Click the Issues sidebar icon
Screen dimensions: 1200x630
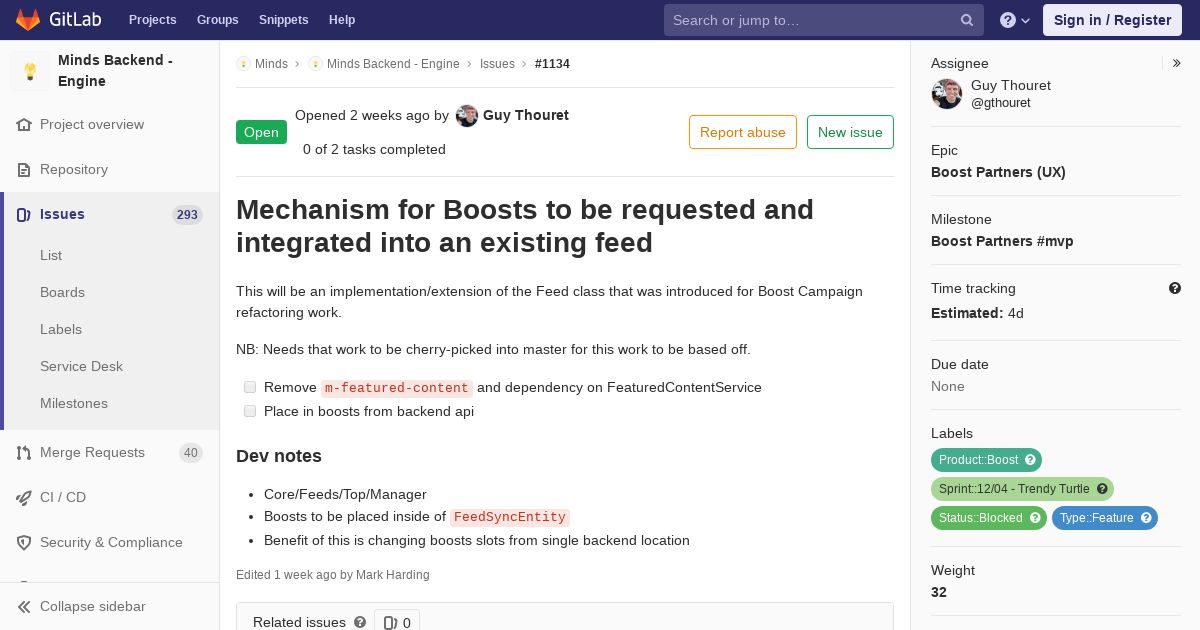24,215
